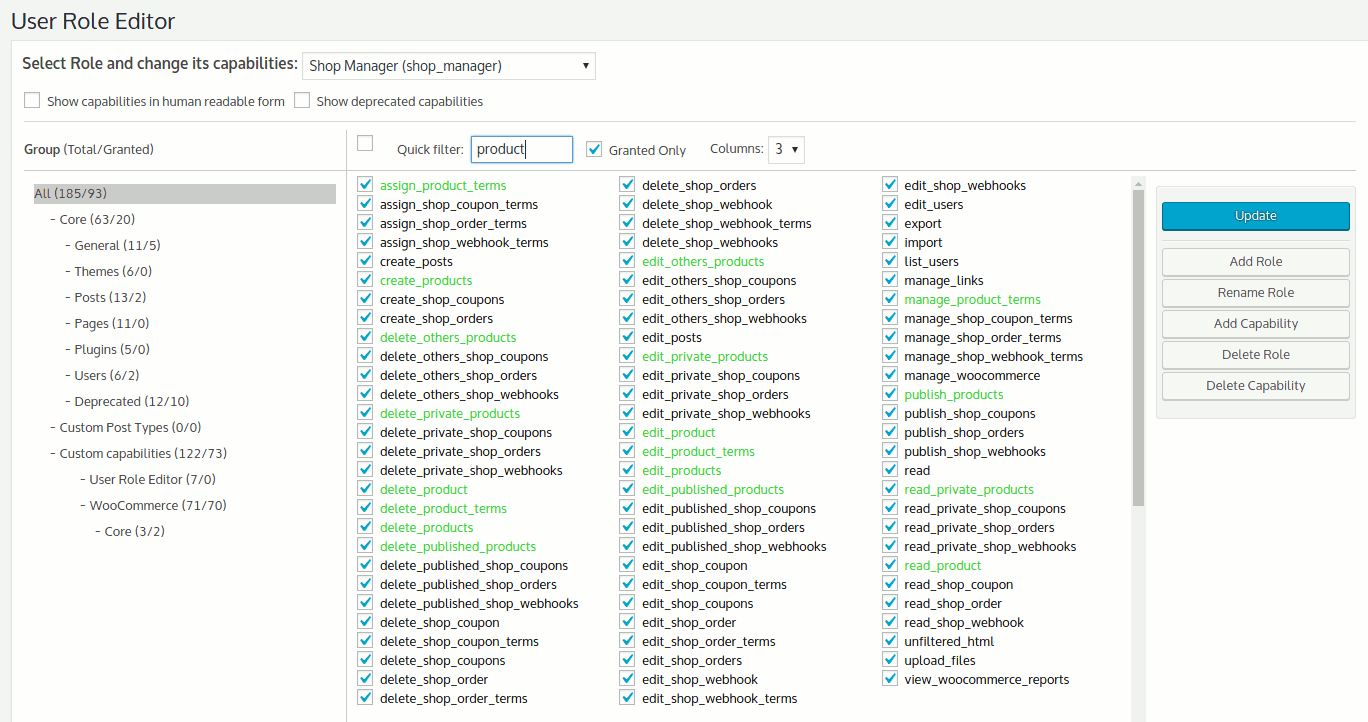Image resolution: width=1368 pixels, height=722 pixels.
Task: Open the Columns count dropdown
Action: (x=786, y=150)
